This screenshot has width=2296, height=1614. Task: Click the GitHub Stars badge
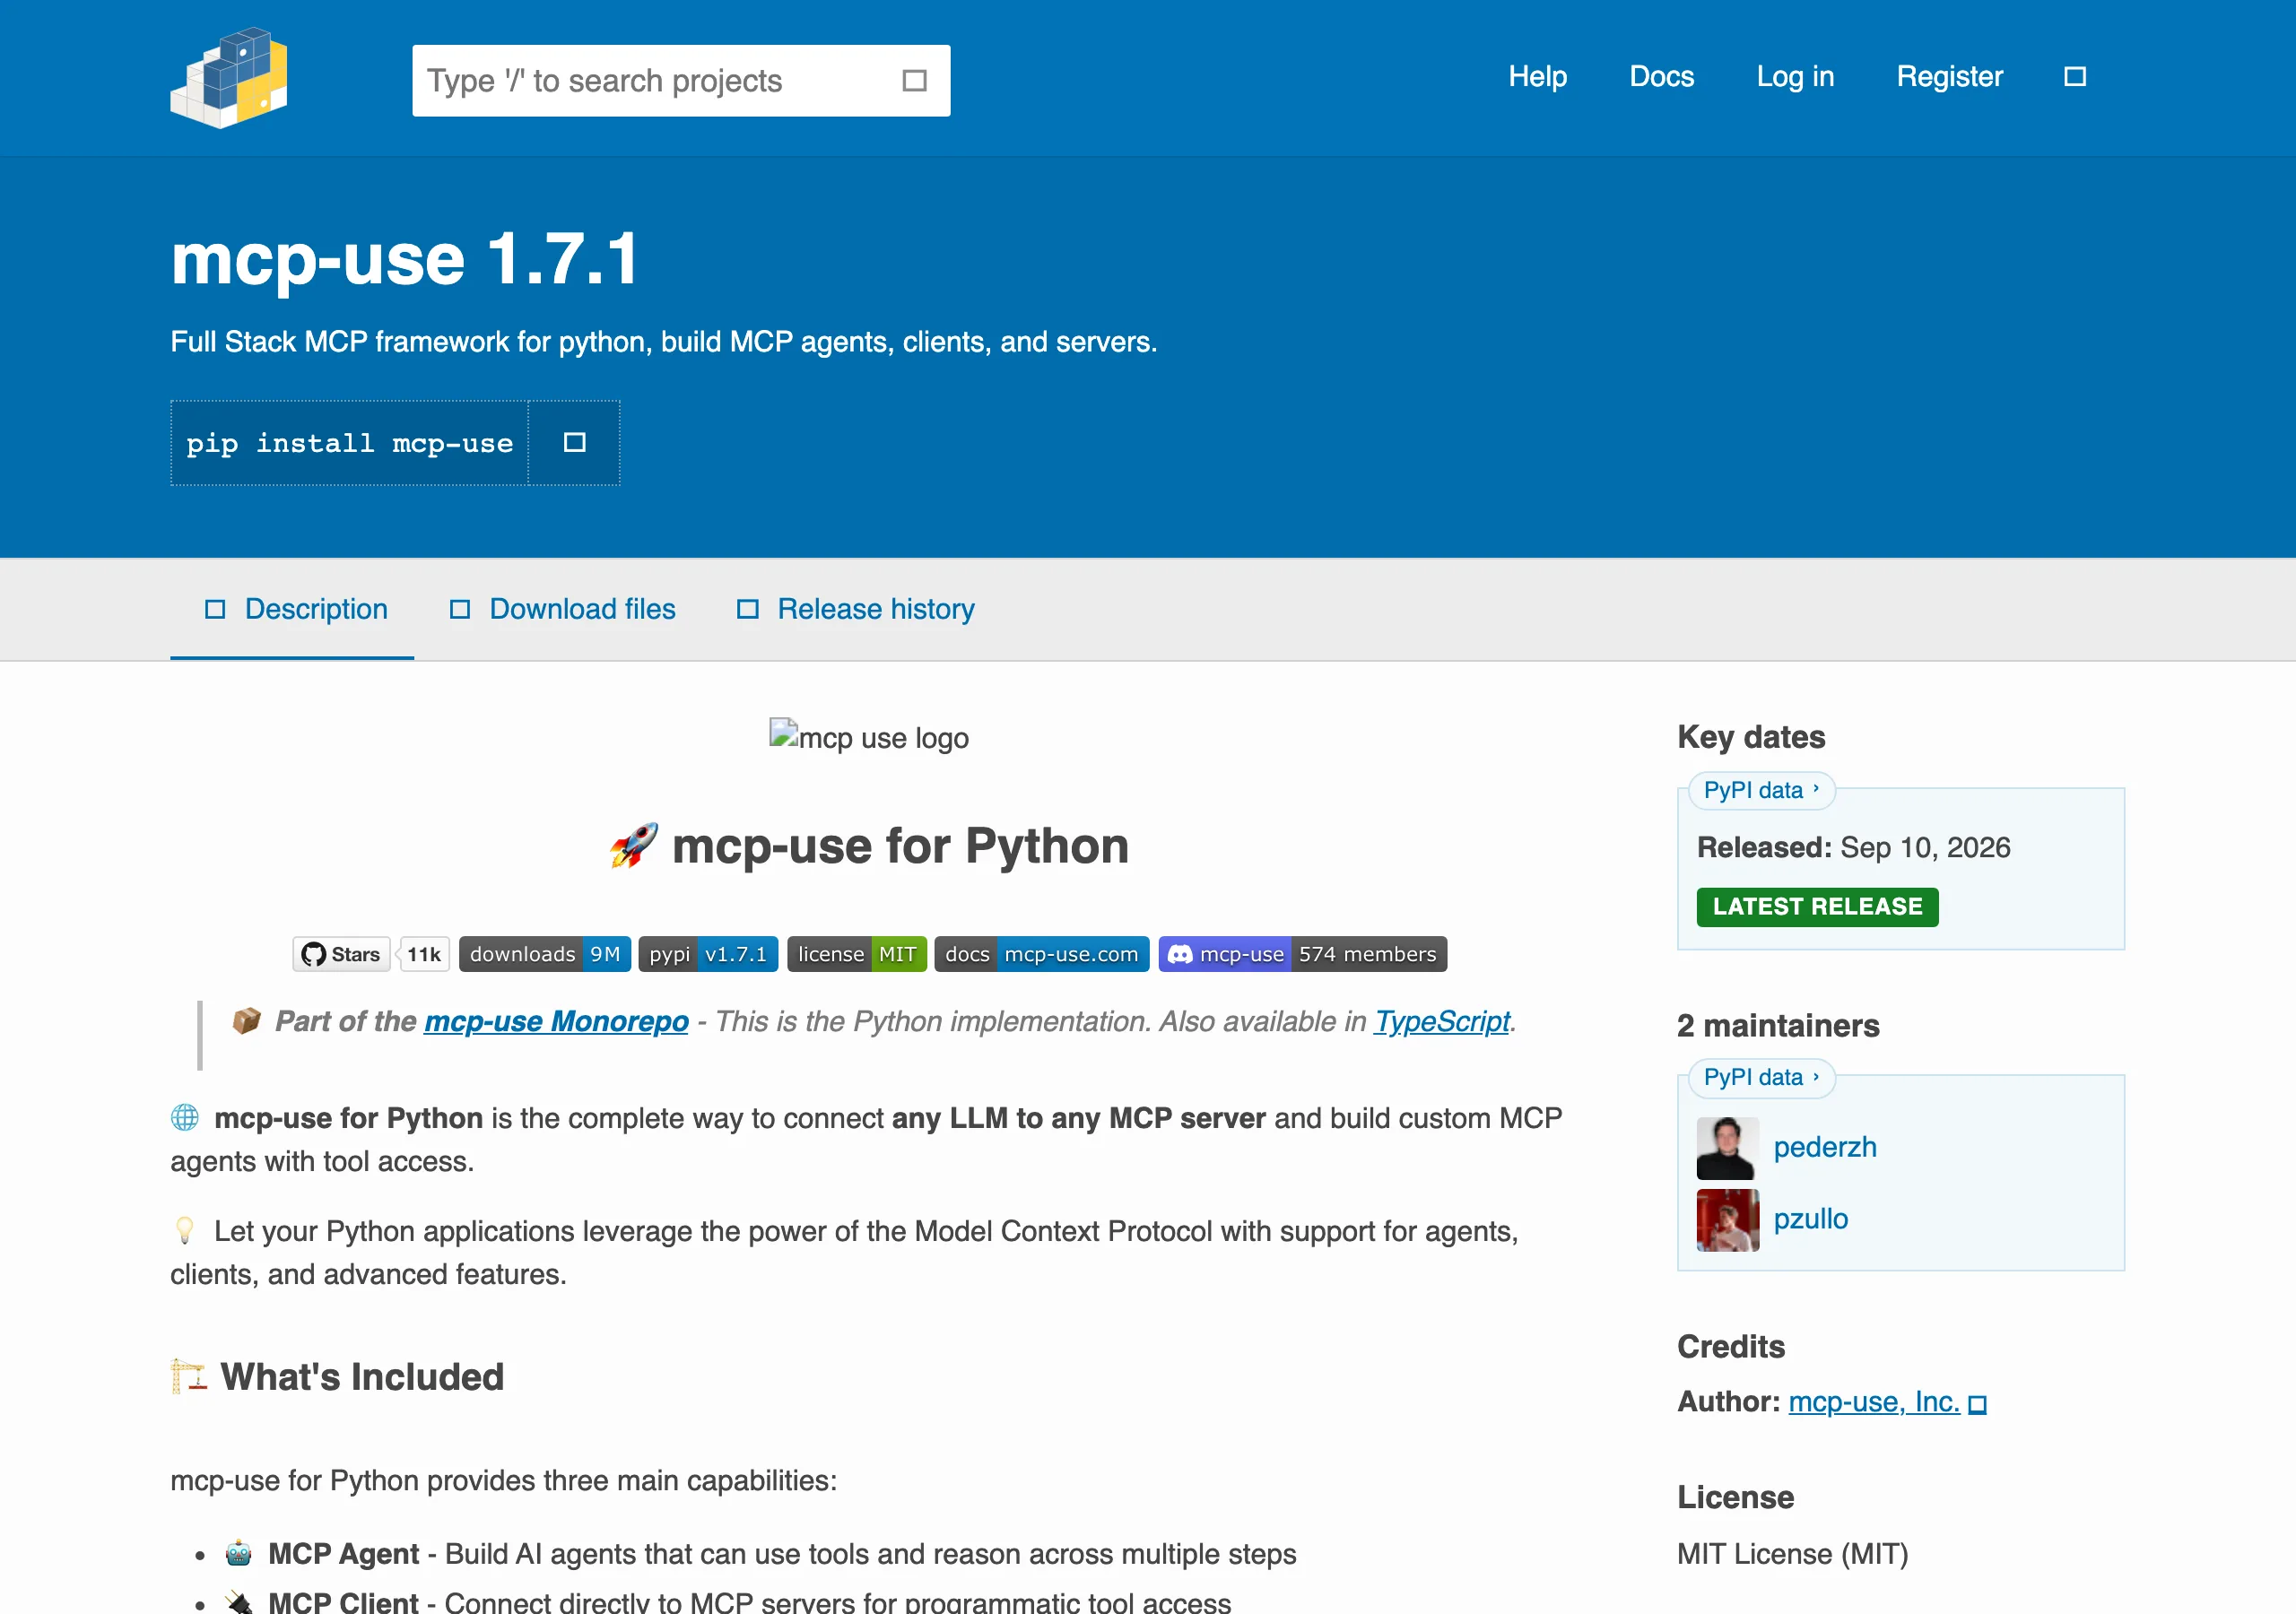(341, 954)
